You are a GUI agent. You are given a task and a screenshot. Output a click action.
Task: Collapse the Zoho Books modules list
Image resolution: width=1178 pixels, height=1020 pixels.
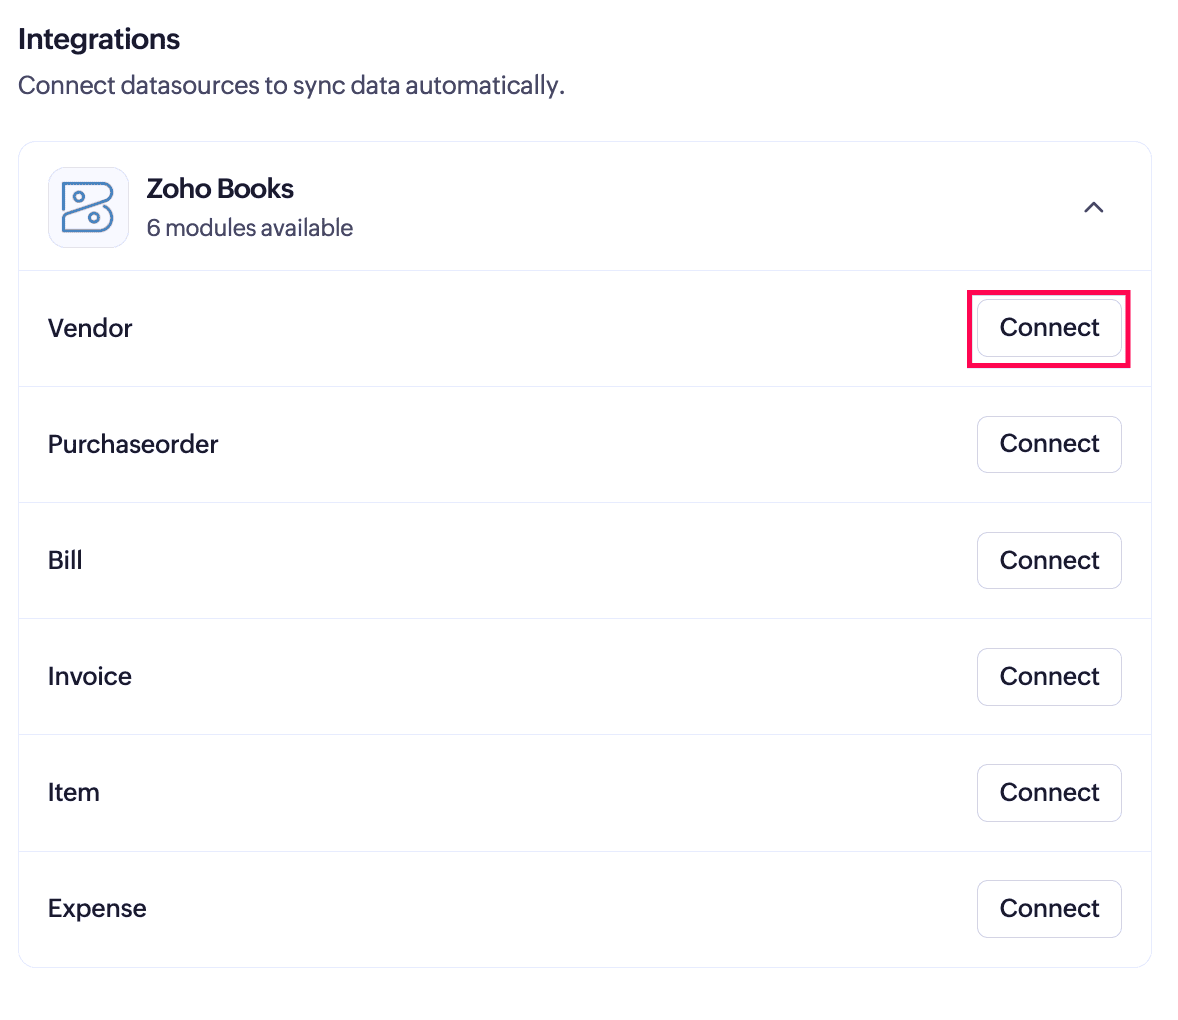(x=1094, y=207)
